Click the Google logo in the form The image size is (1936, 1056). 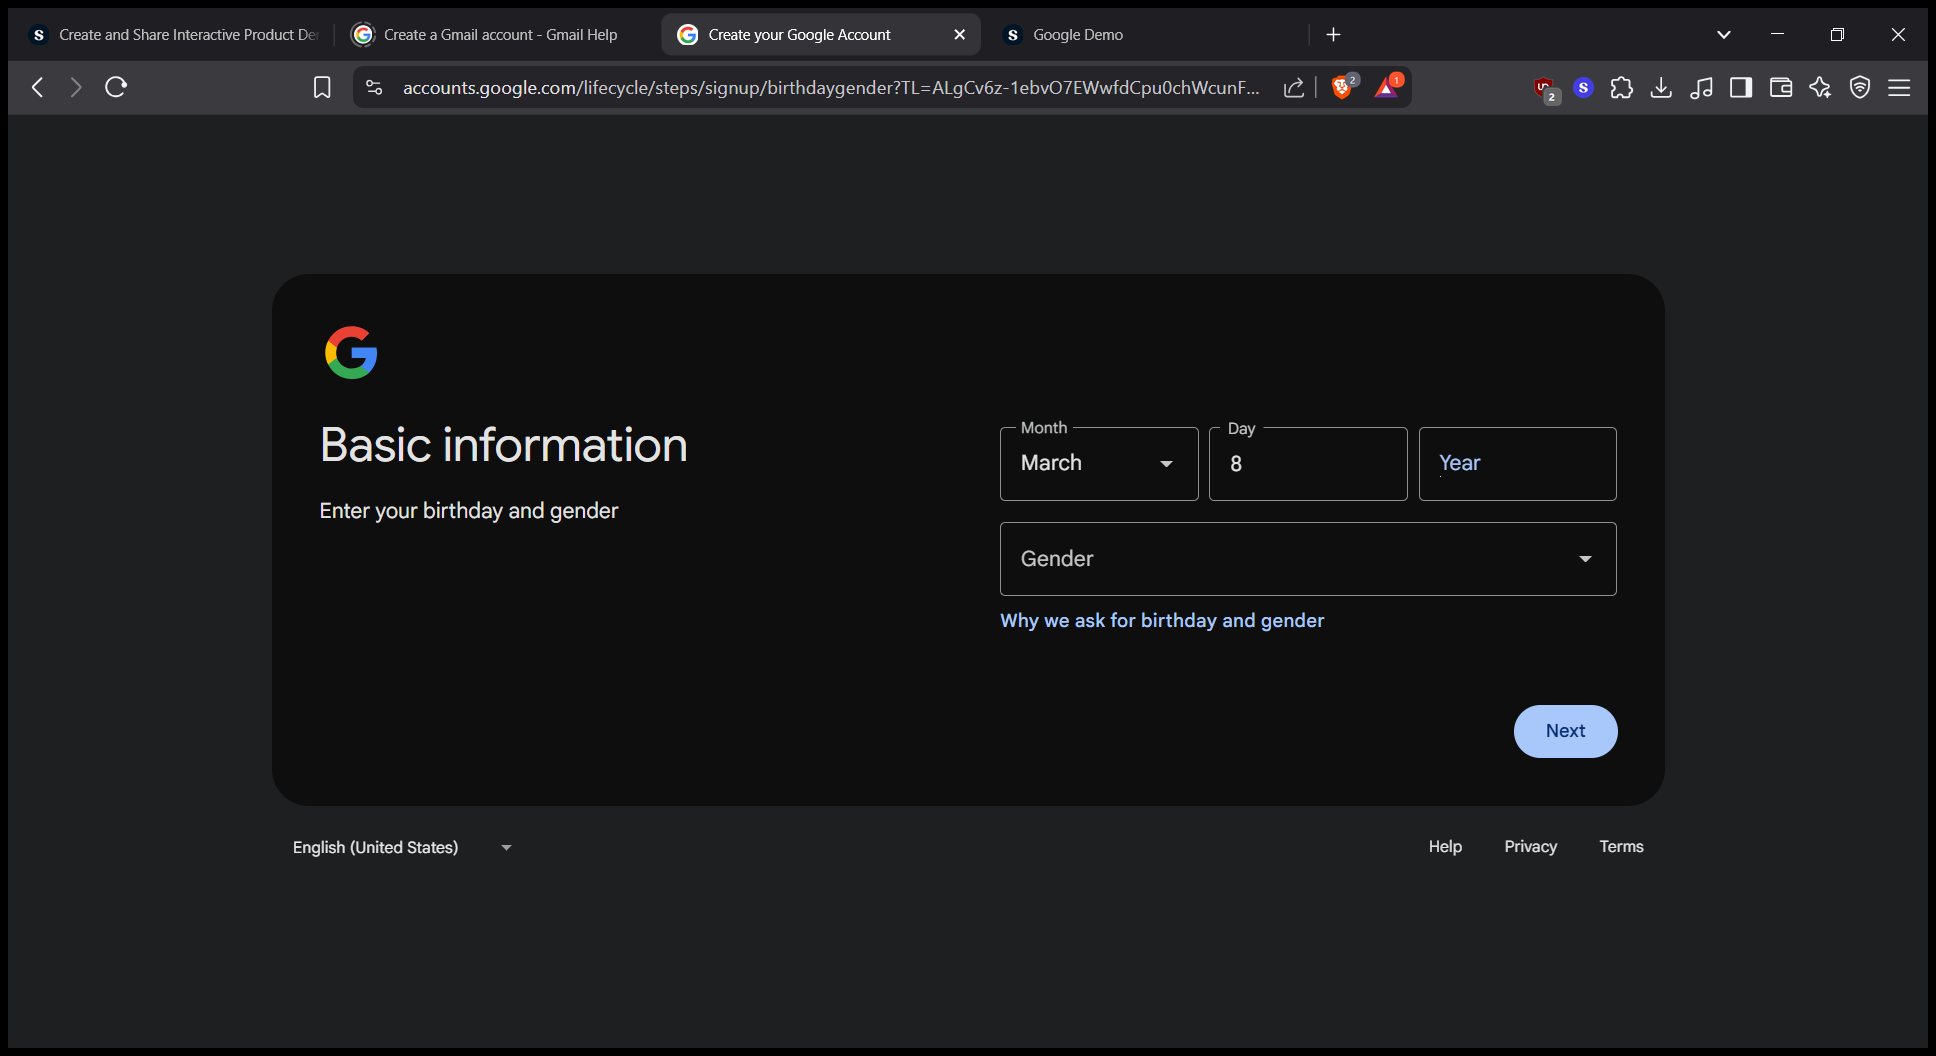(x=351, y=353)
